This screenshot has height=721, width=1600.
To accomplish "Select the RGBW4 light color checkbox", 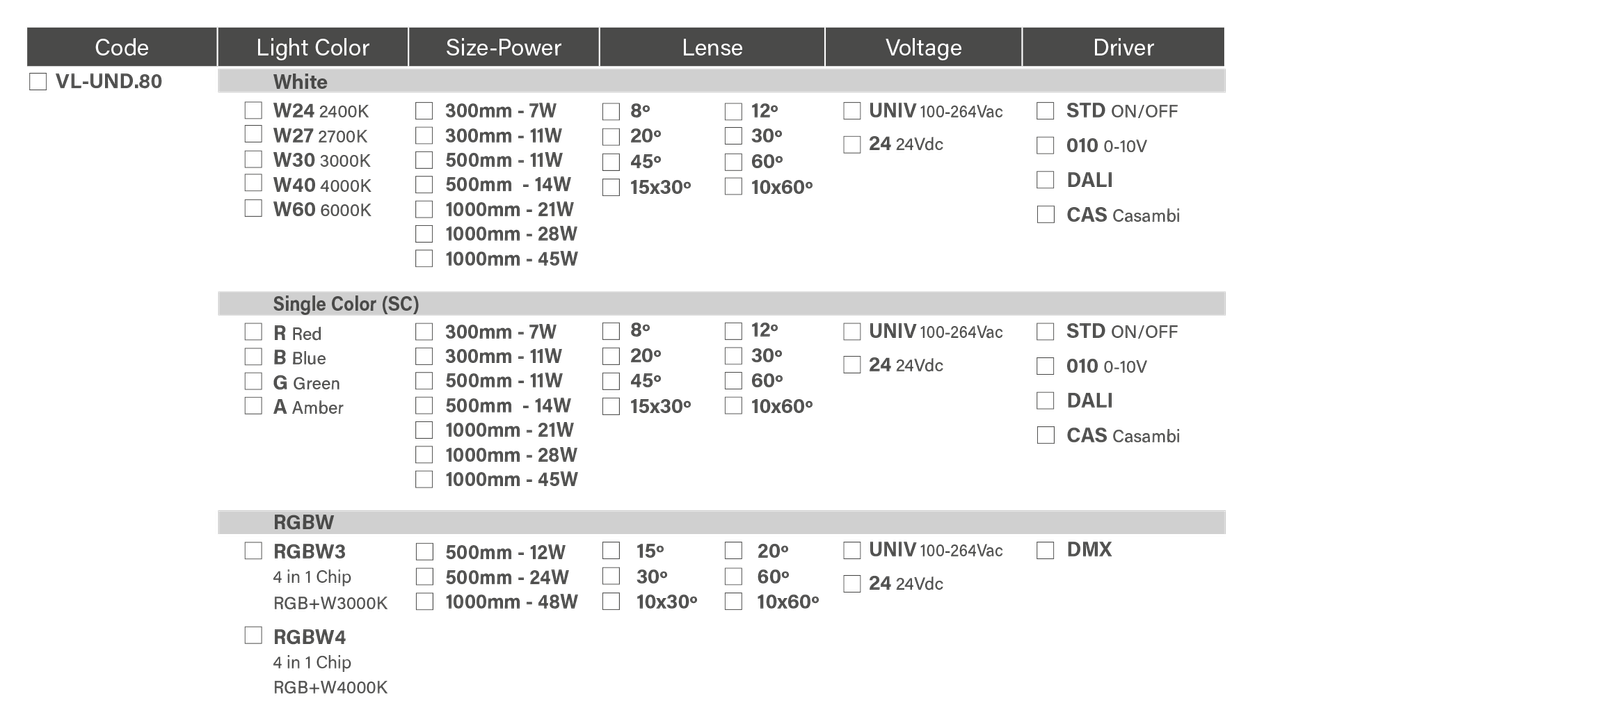I will coord(254,636).
